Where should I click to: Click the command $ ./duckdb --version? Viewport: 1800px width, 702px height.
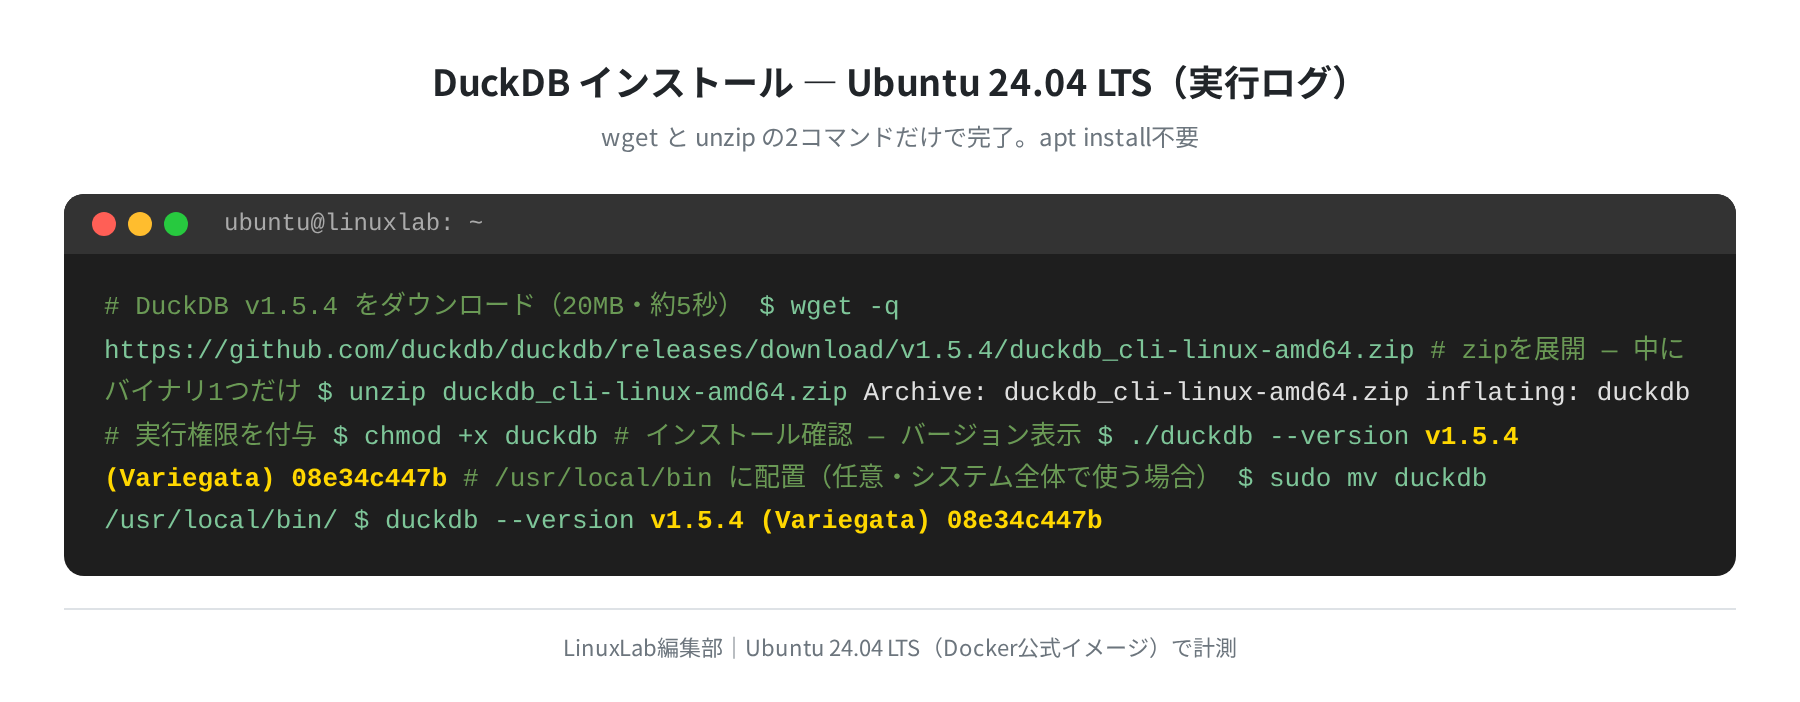[1253, 435]
